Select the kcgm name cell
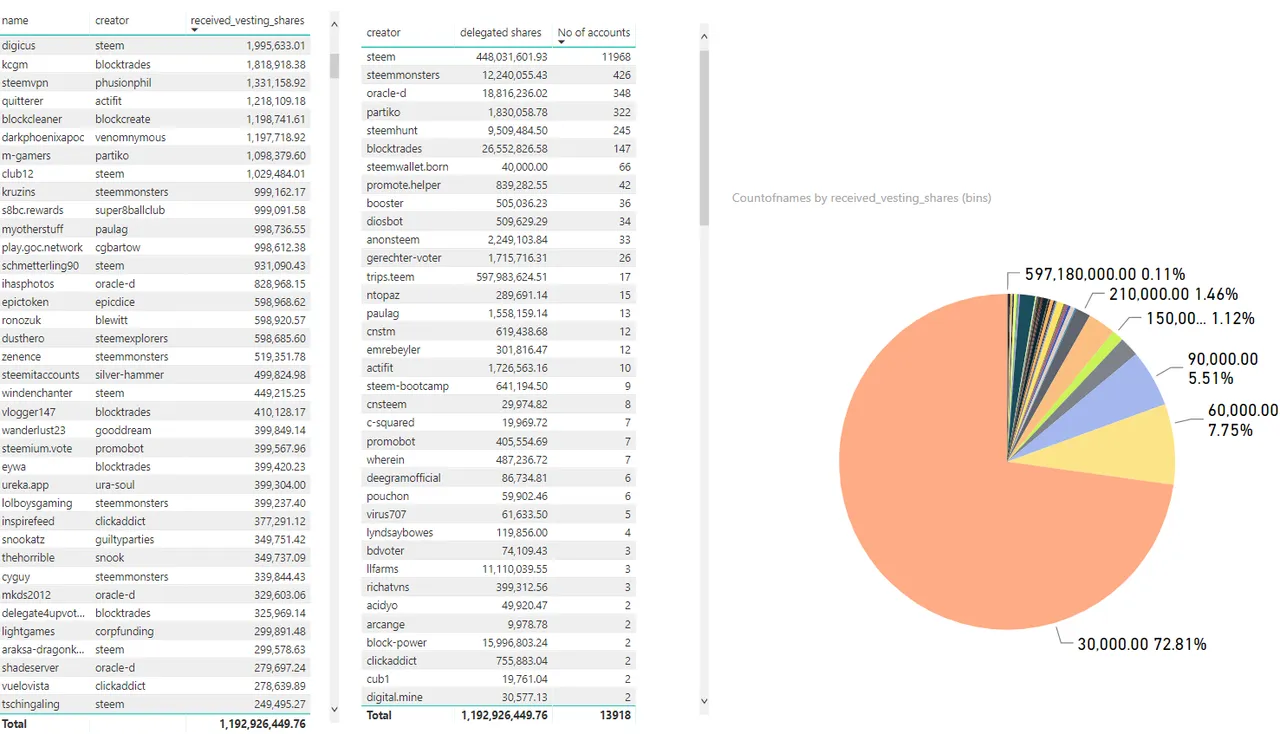 pyautogui.click(x=15, y=64)
